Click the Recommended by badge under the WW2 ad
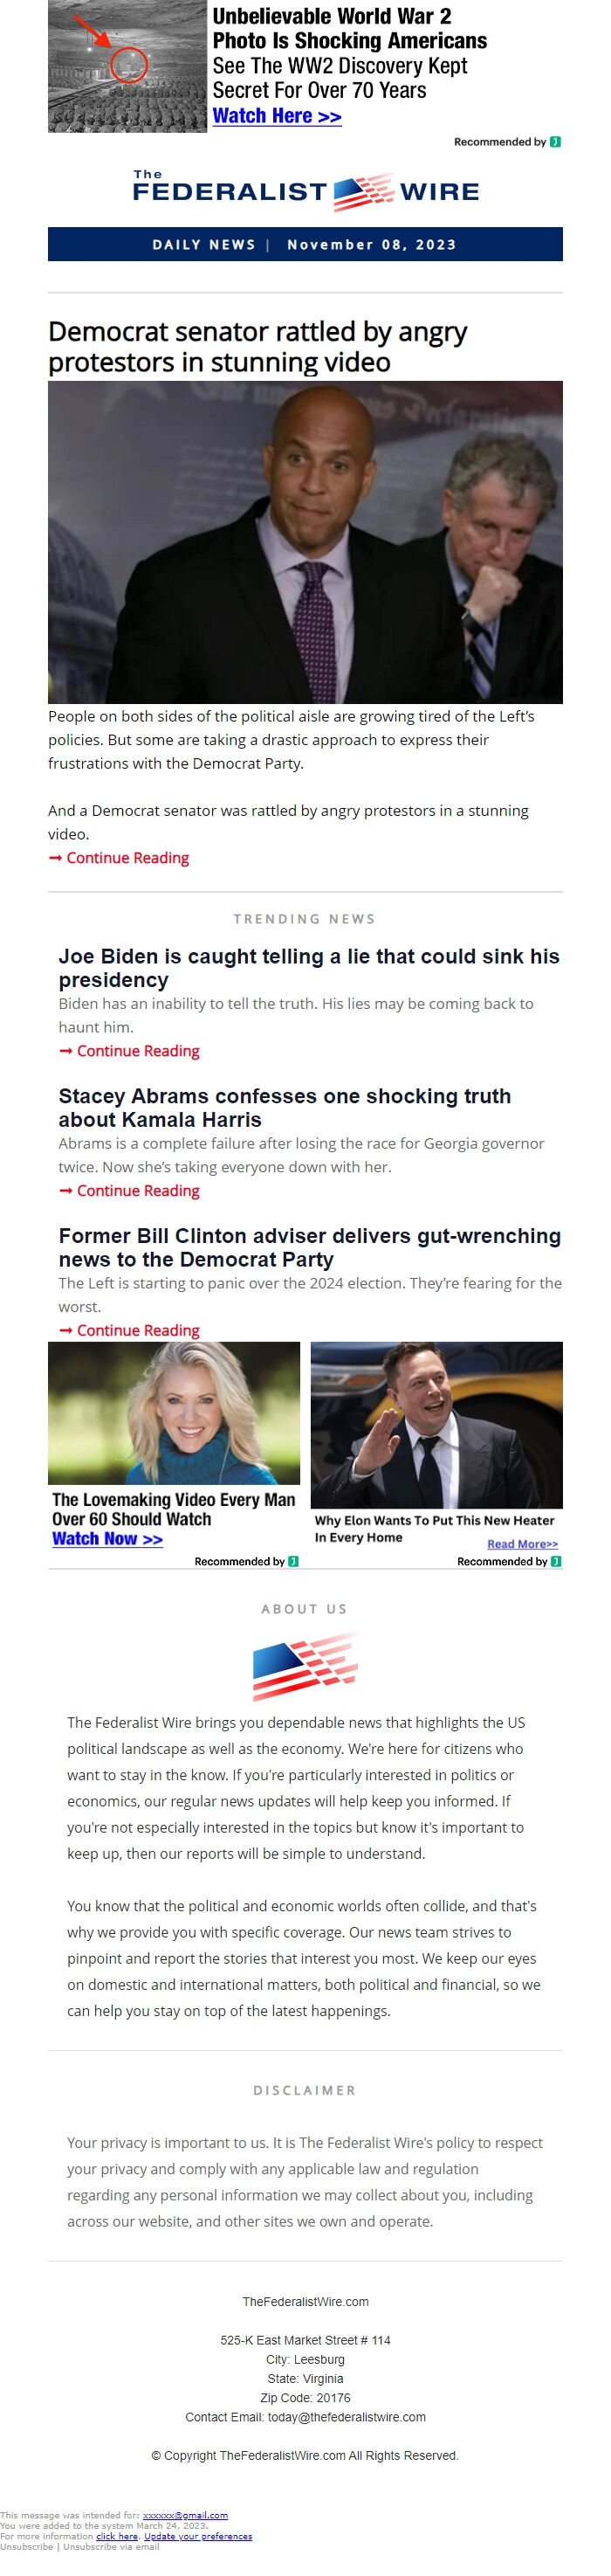Screen dimensions: 611x2576 point(507,142)
